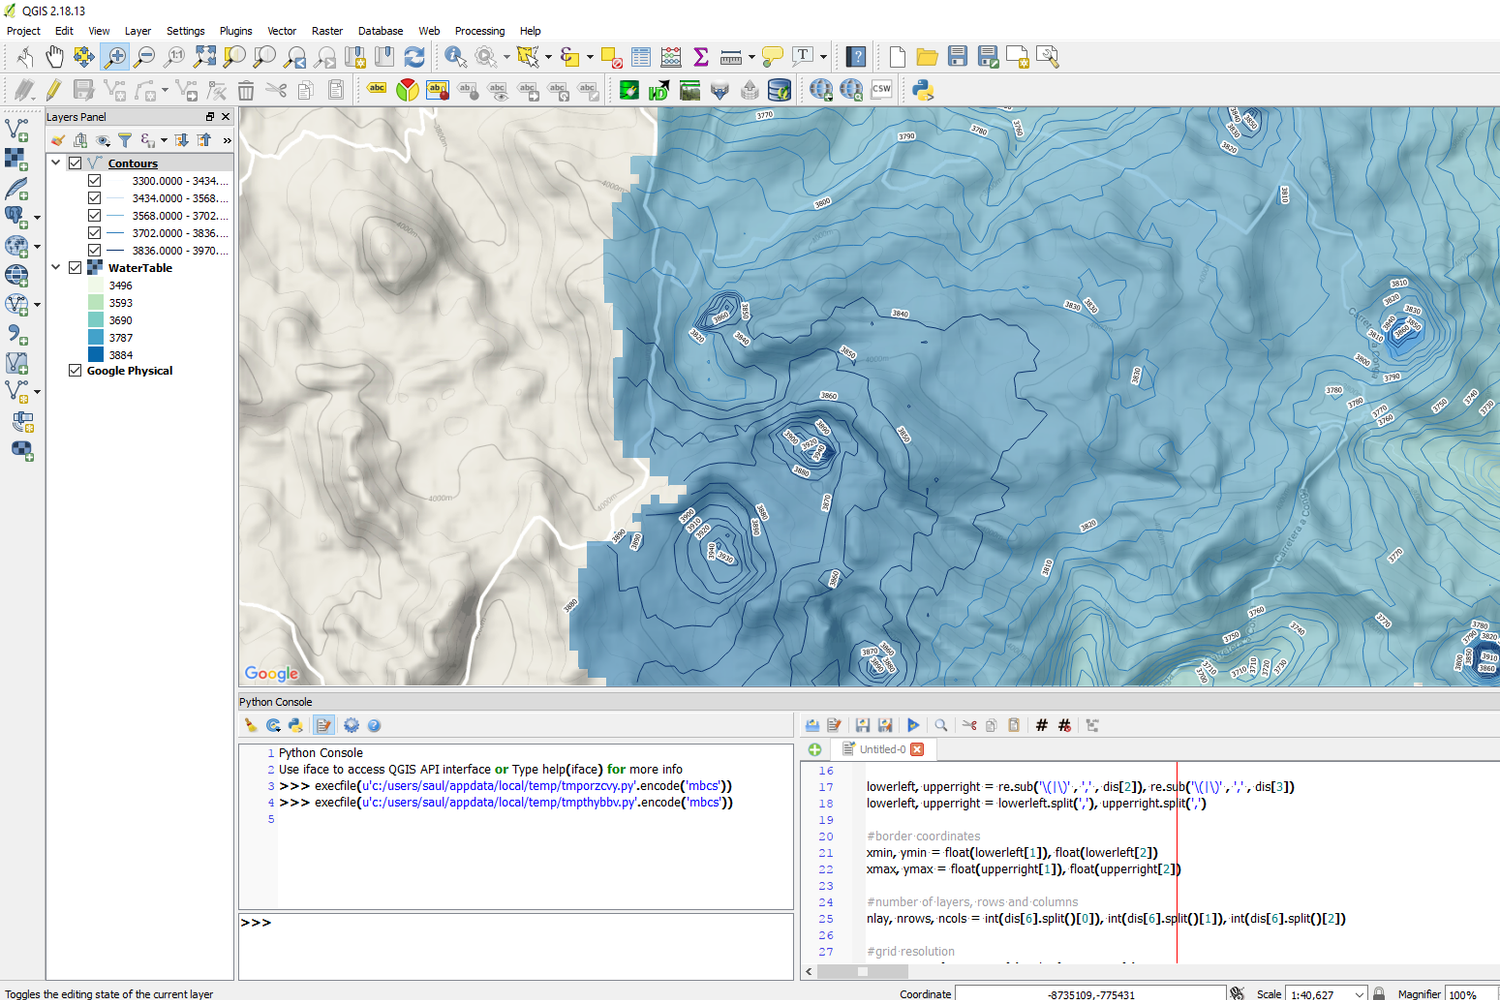The image size is (1500, 1000).
Task: Click the 3884 dark blue color swatch
Action: 94,354
